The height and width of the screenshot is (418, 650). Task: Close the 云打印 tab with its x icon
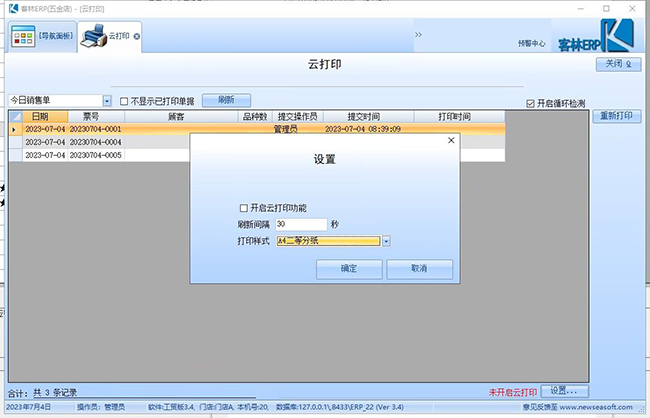137,36
